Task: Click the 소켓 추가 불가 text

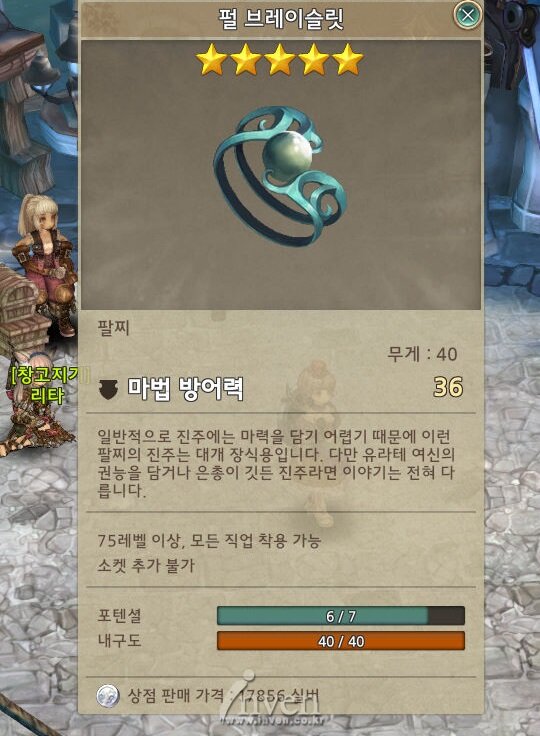Action: pyautogui.click(x=146, y=565)
